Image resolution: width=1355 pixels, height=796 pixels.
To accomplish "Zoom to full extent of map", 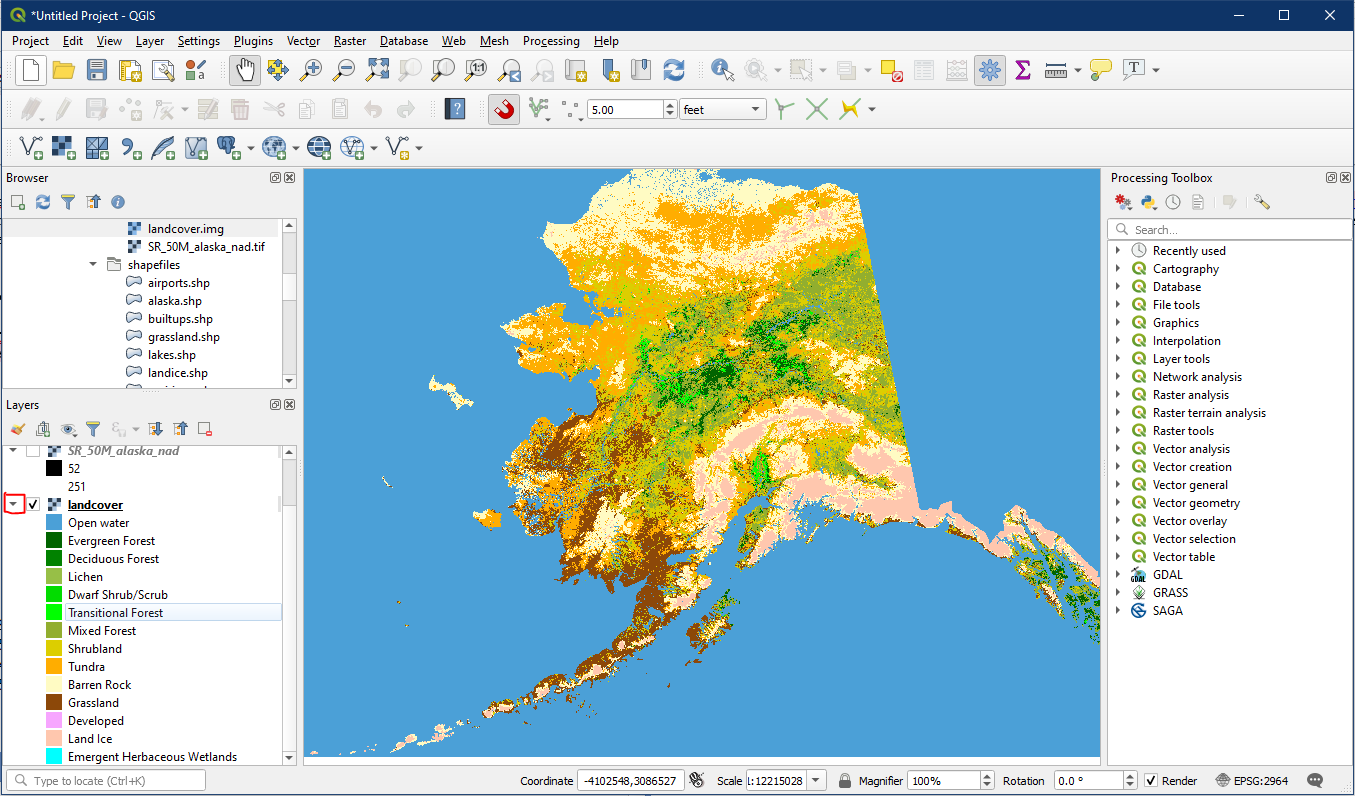I will (x=377, y=70).
